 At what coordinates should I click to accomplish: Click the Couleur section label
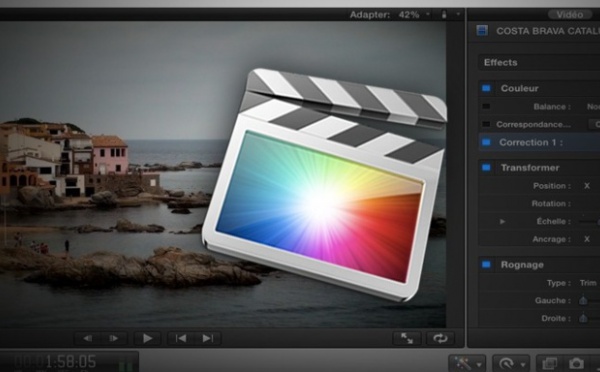click(x=519, y=88)
